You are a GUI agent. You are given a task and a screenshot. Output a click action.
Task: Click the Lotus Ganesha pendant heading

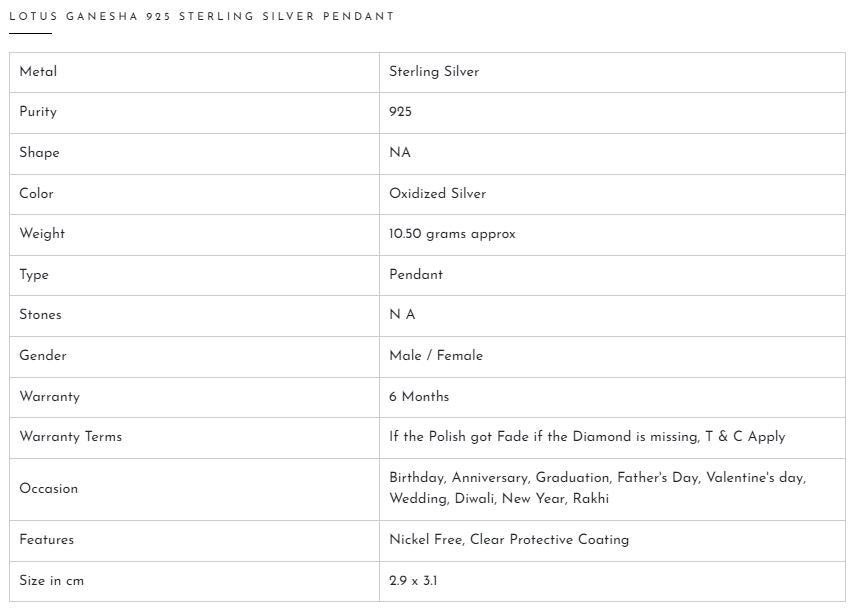tap(201, 16)
